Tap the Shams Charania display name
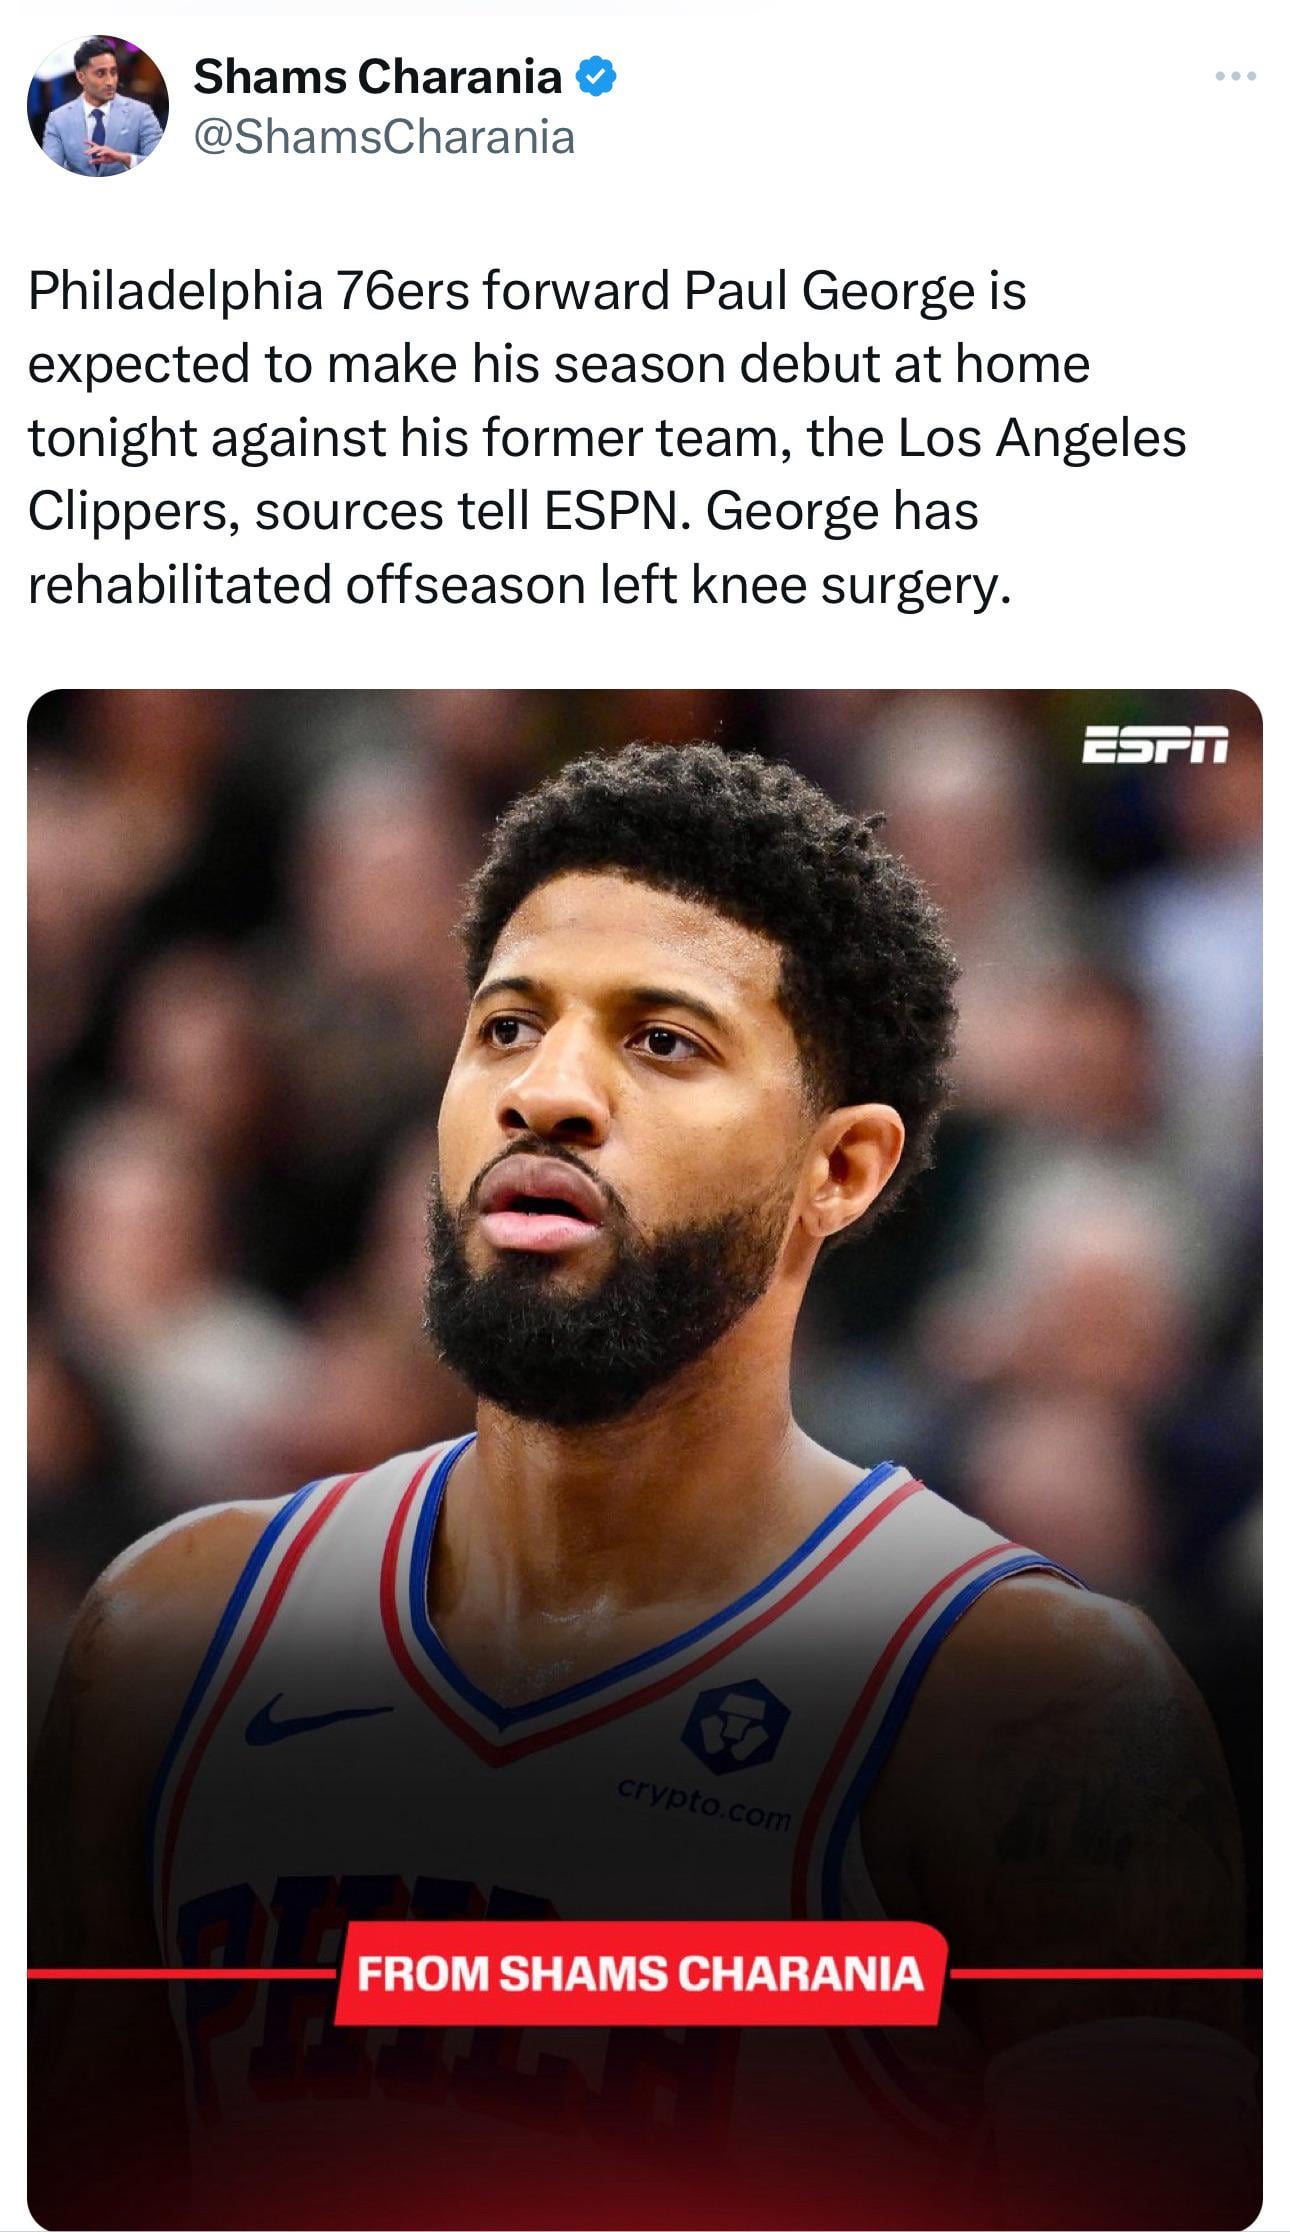The height and width of the screenshot is (2232, 1290). tap(377, 77)
